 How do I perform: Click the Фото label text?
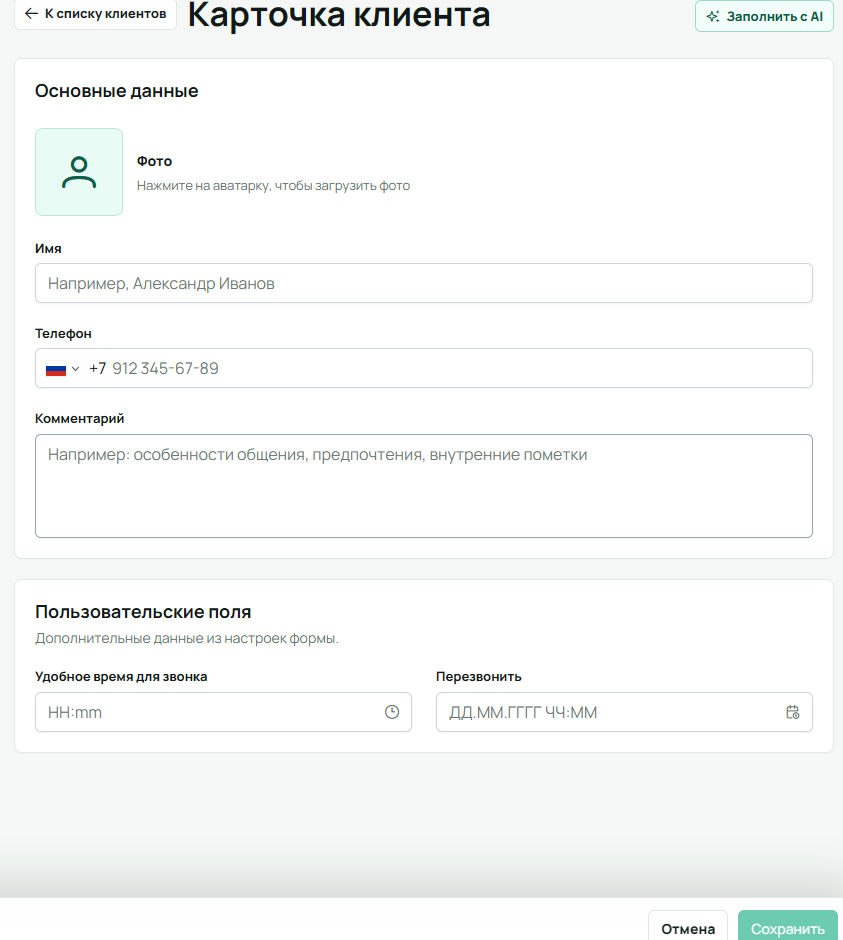click(154, 161)
